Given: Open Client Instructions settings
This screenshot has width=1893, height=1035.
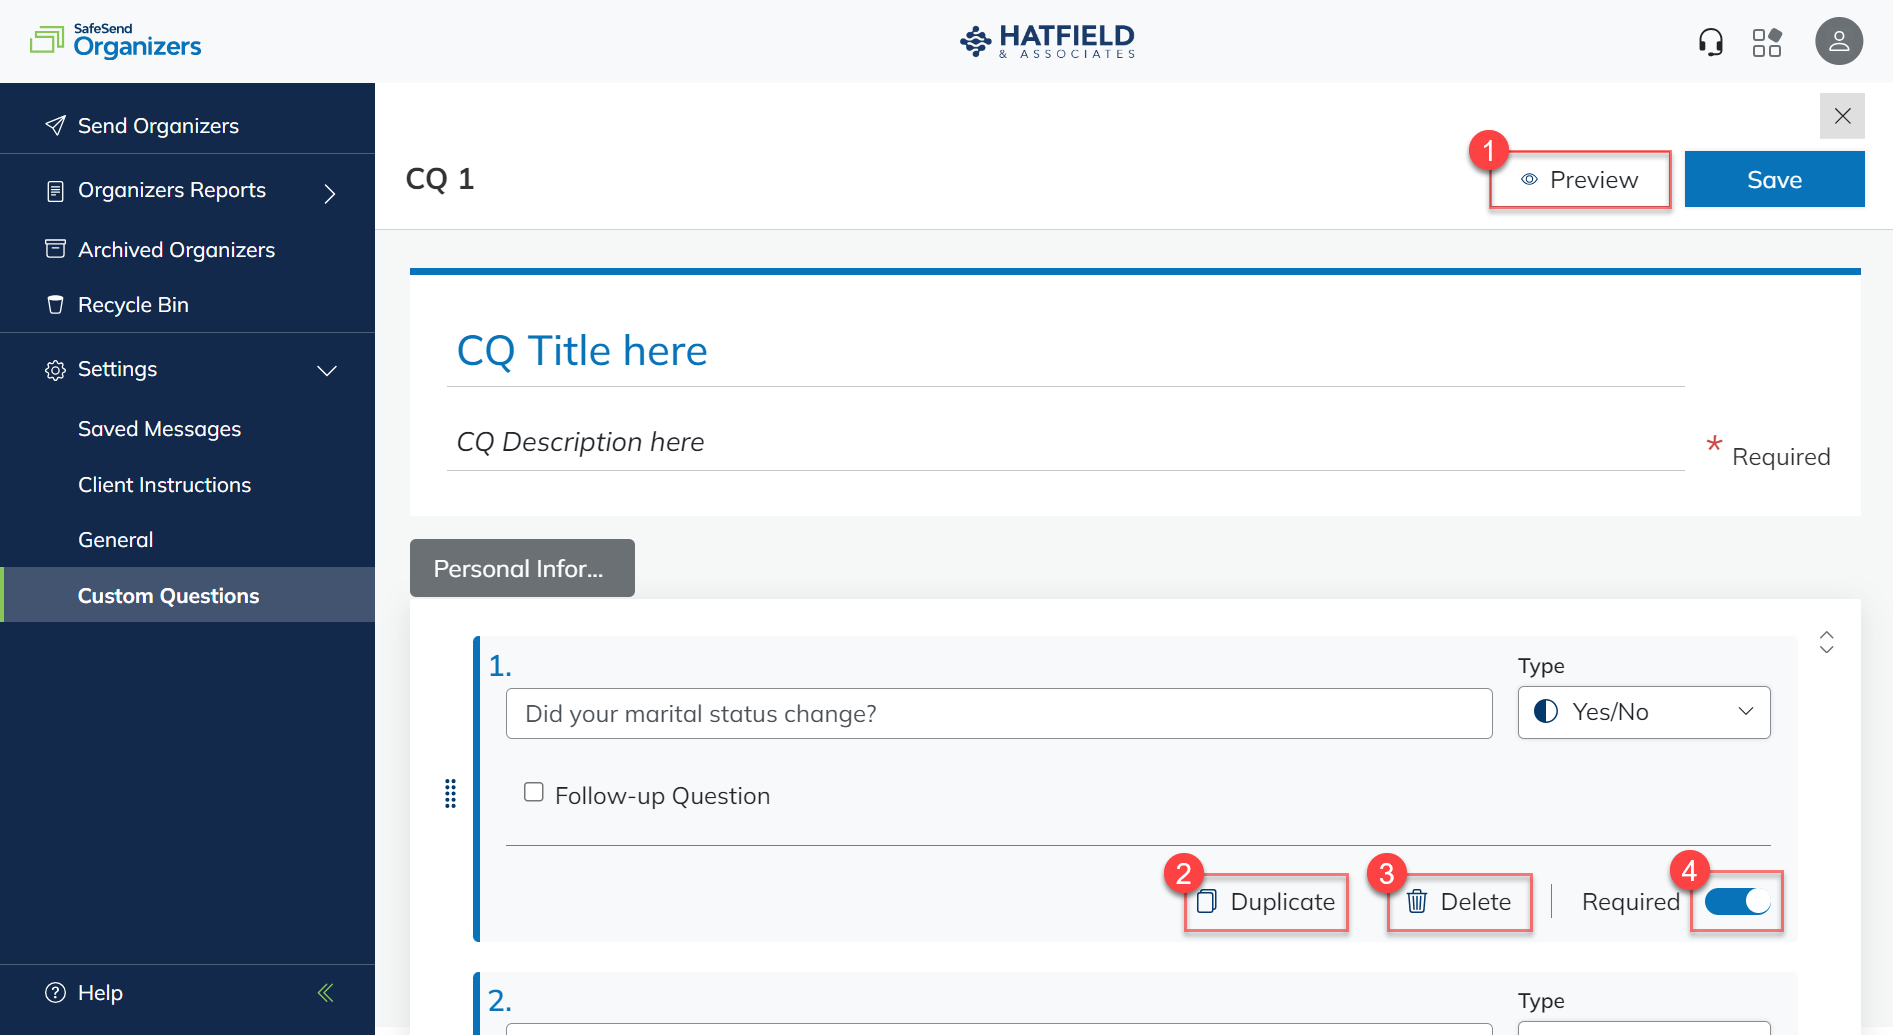Looking at the screenshot, I should click(164, 485).
